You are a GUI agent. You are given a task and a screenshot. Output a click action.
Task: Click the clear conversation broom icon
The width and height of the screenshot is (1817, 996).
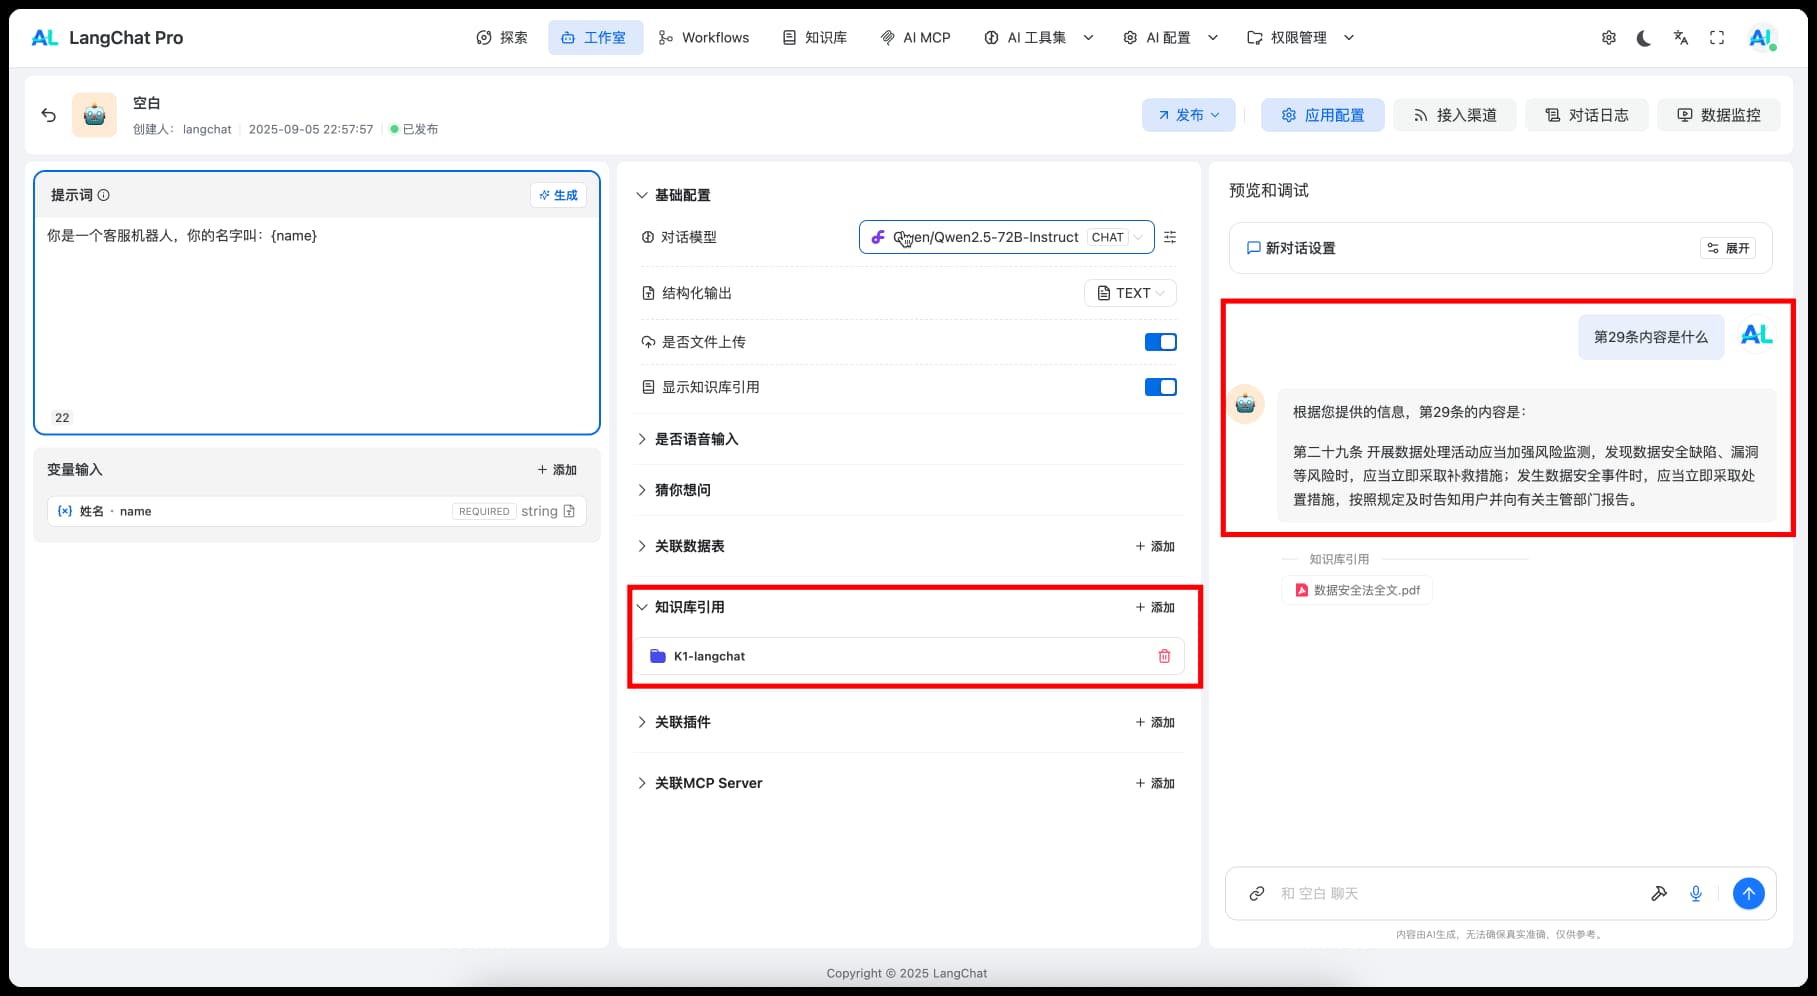pyautogui.click(x=1659, y=893)
